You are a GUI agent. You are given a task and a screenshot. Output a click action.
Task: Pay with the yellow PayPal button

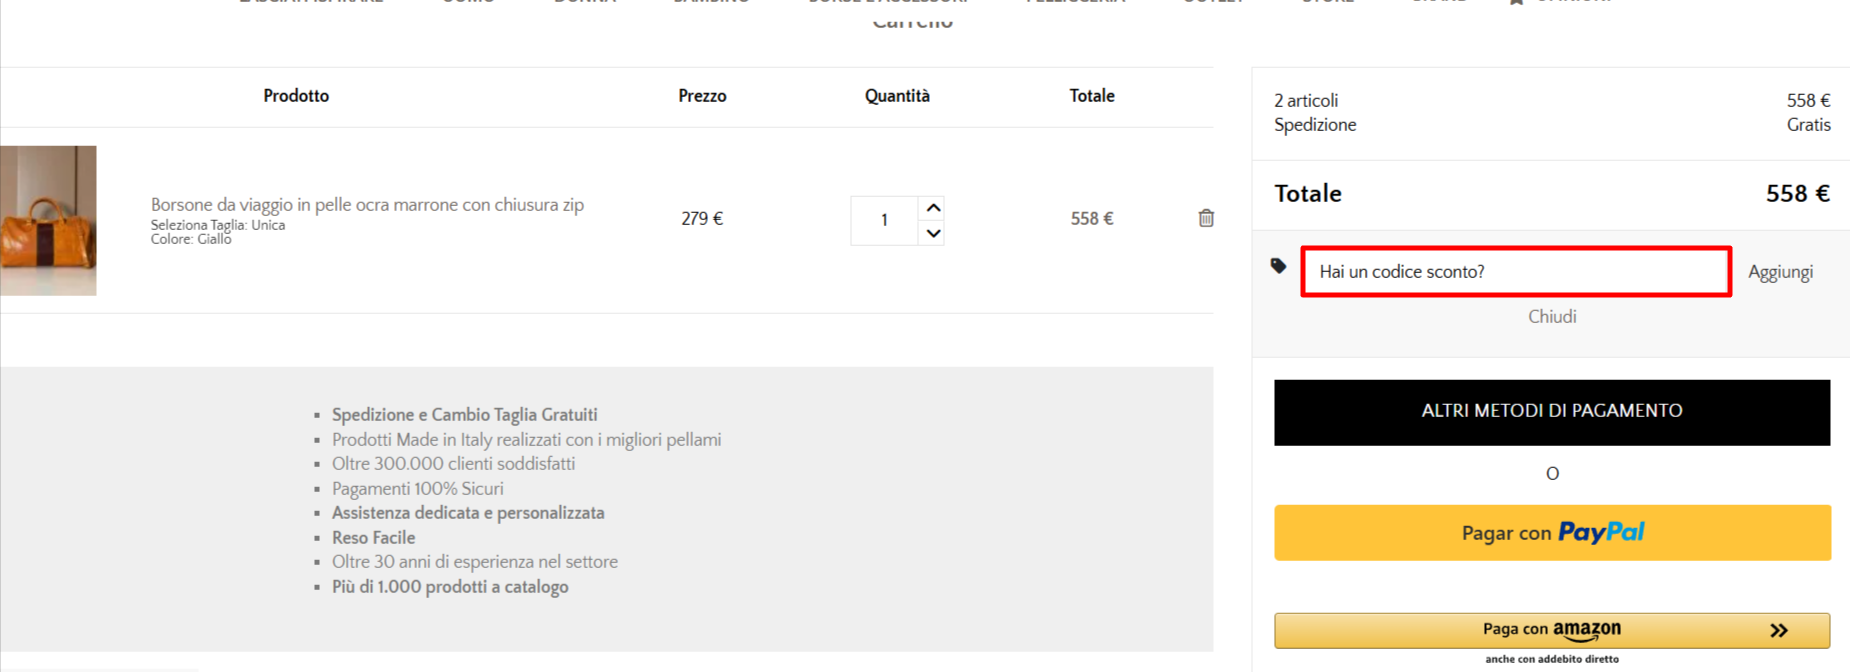point(1552,533)
